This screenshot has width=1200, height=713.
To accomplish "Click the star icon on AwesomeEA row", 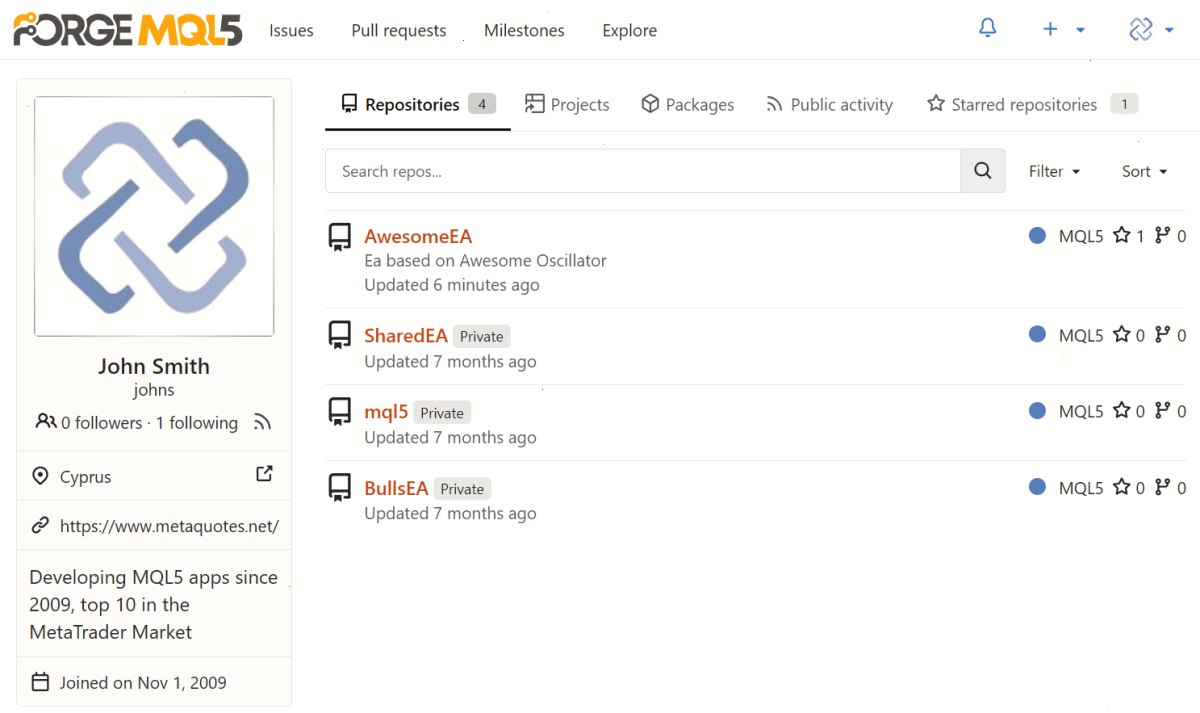I will [x=1122, y=235].
